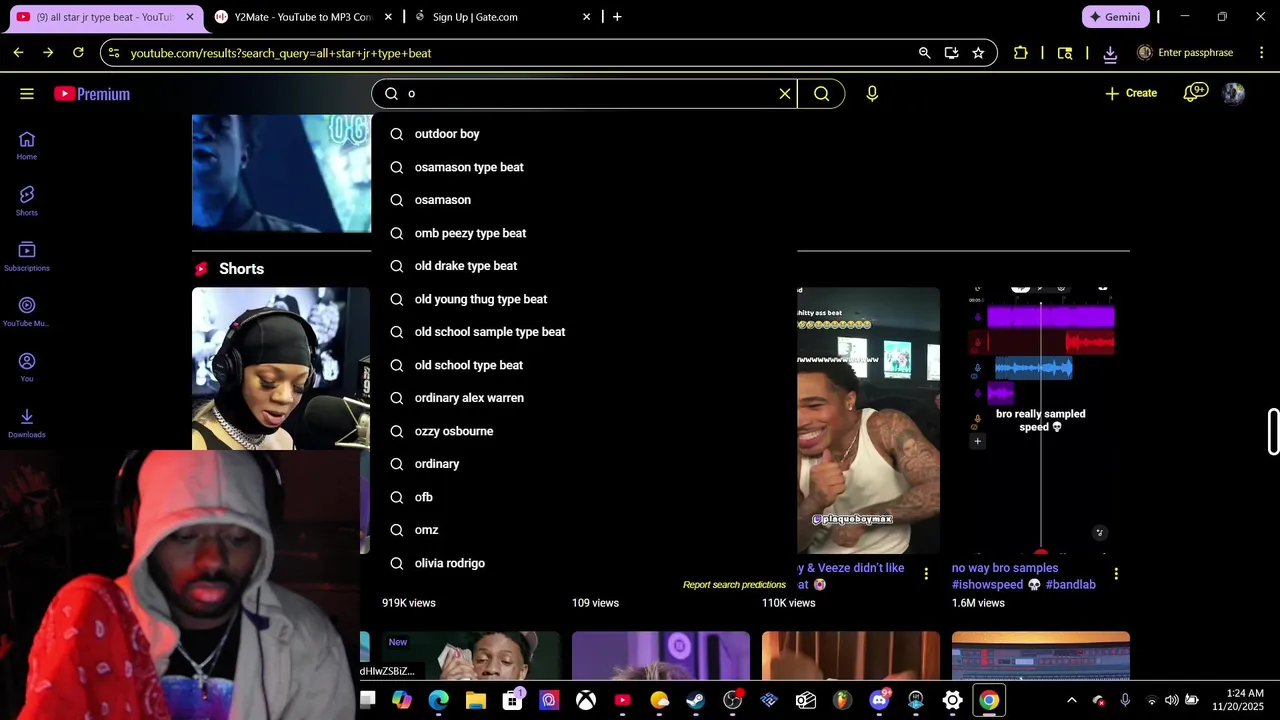Start voice search with microphone icon
This screenshot has width=1280, height=720.
[x=872, y=94]
